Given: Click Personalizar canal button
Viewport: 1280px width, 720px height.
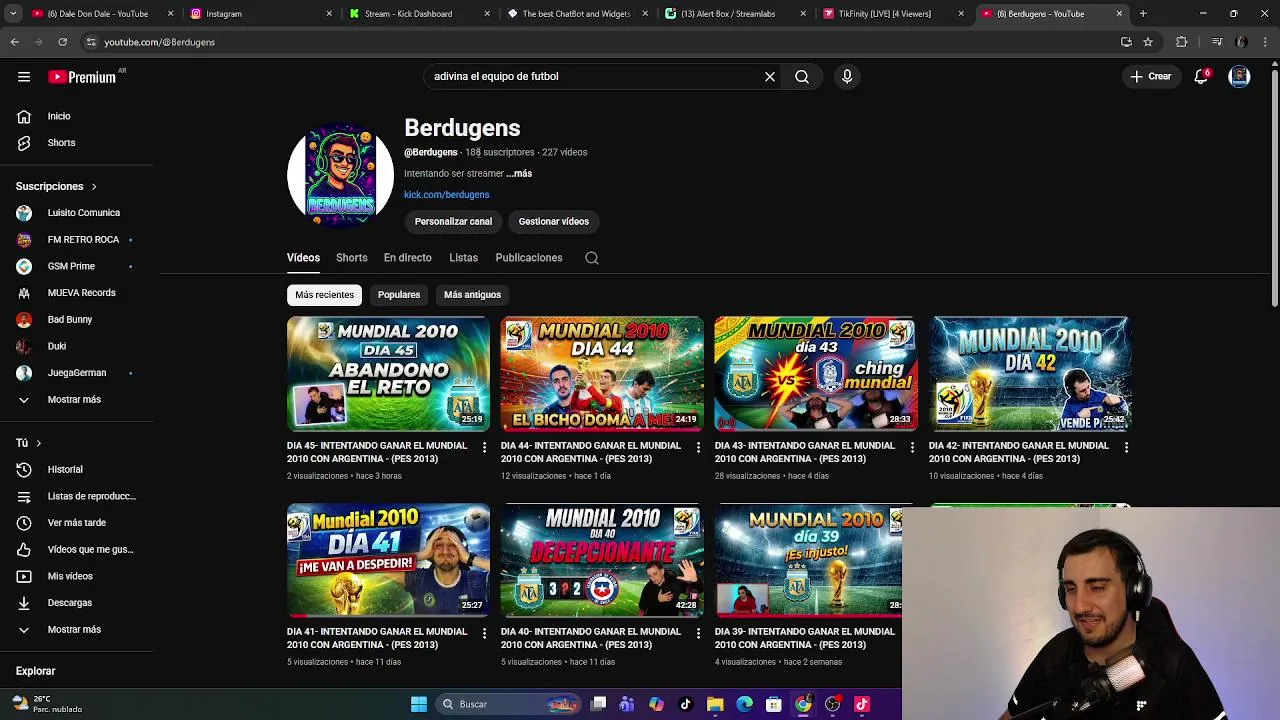Looking at the screenshot, I should (453, 222).
